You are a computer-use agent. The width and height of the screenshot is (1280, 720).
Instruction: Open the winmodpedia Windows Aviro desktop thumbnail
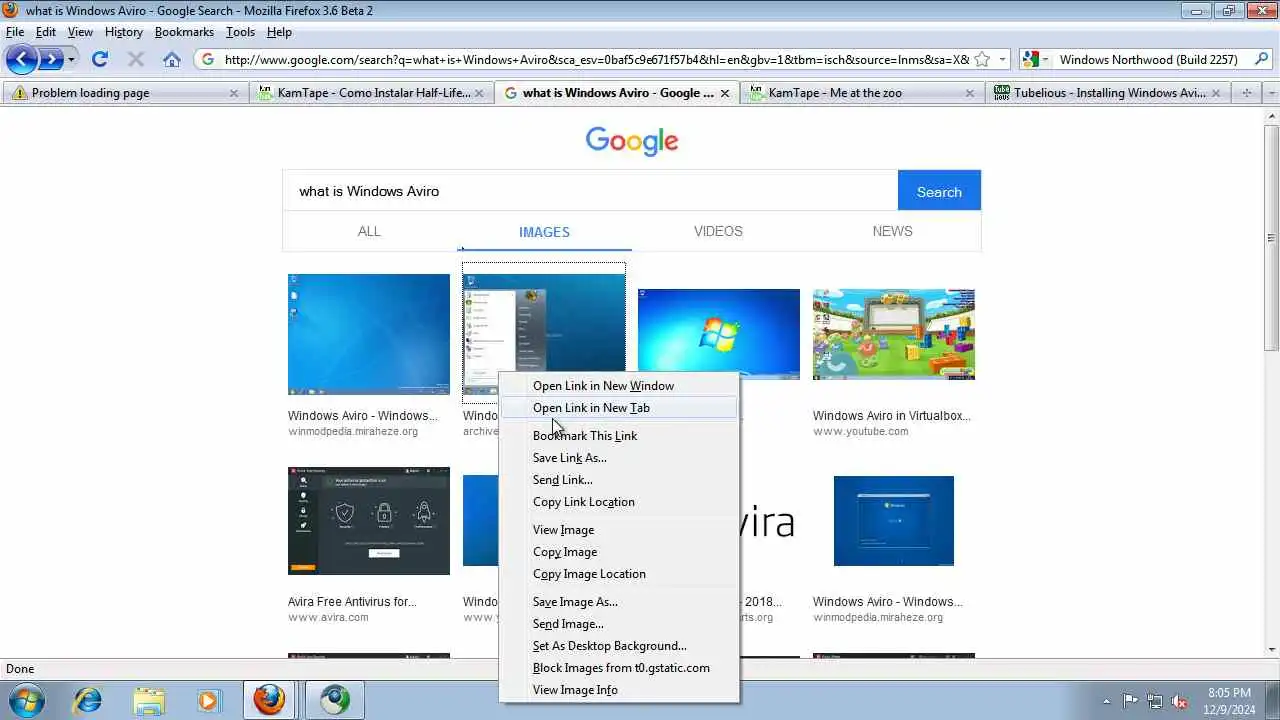(369, 334)
